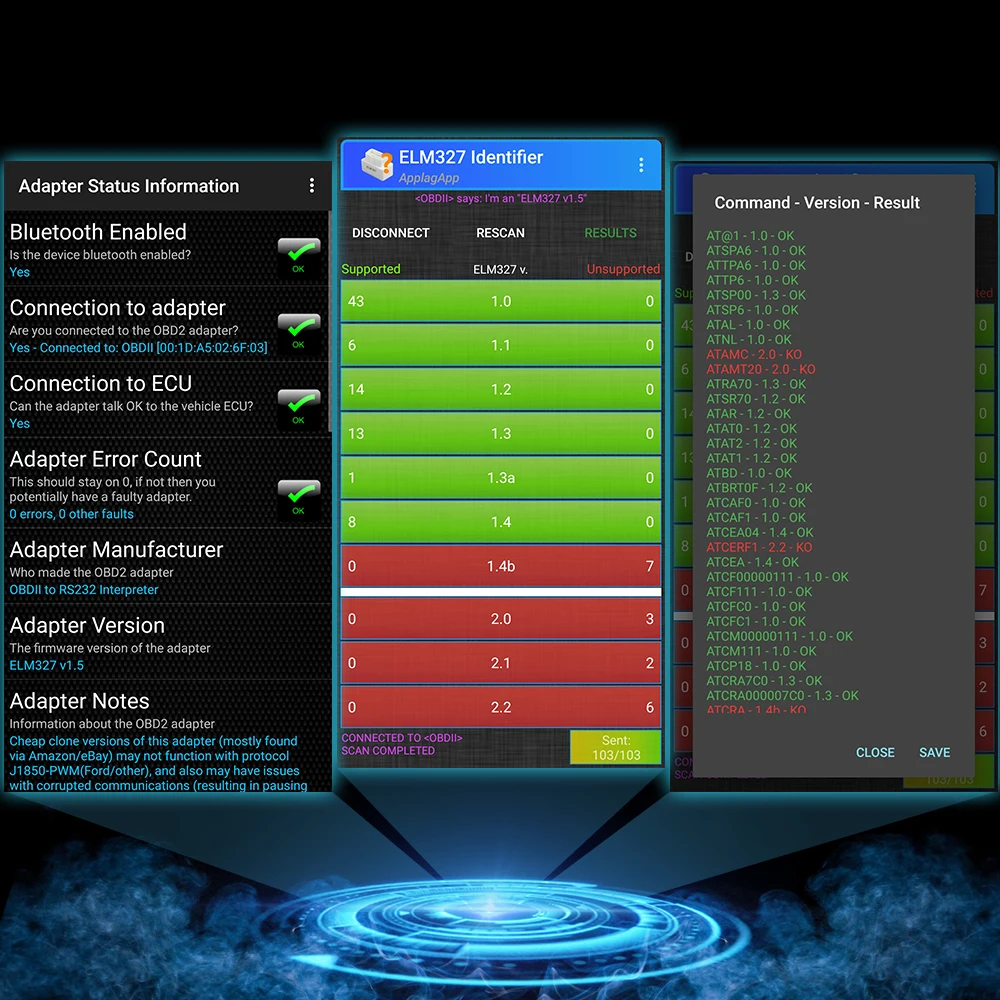1000x1000 pixels.
Task: Select the red version 2.2 row
Action: (x=501, y=707)
